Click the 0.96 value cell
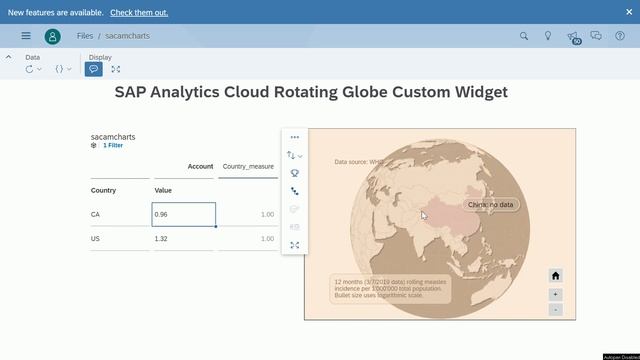 (x=184, y=214)
